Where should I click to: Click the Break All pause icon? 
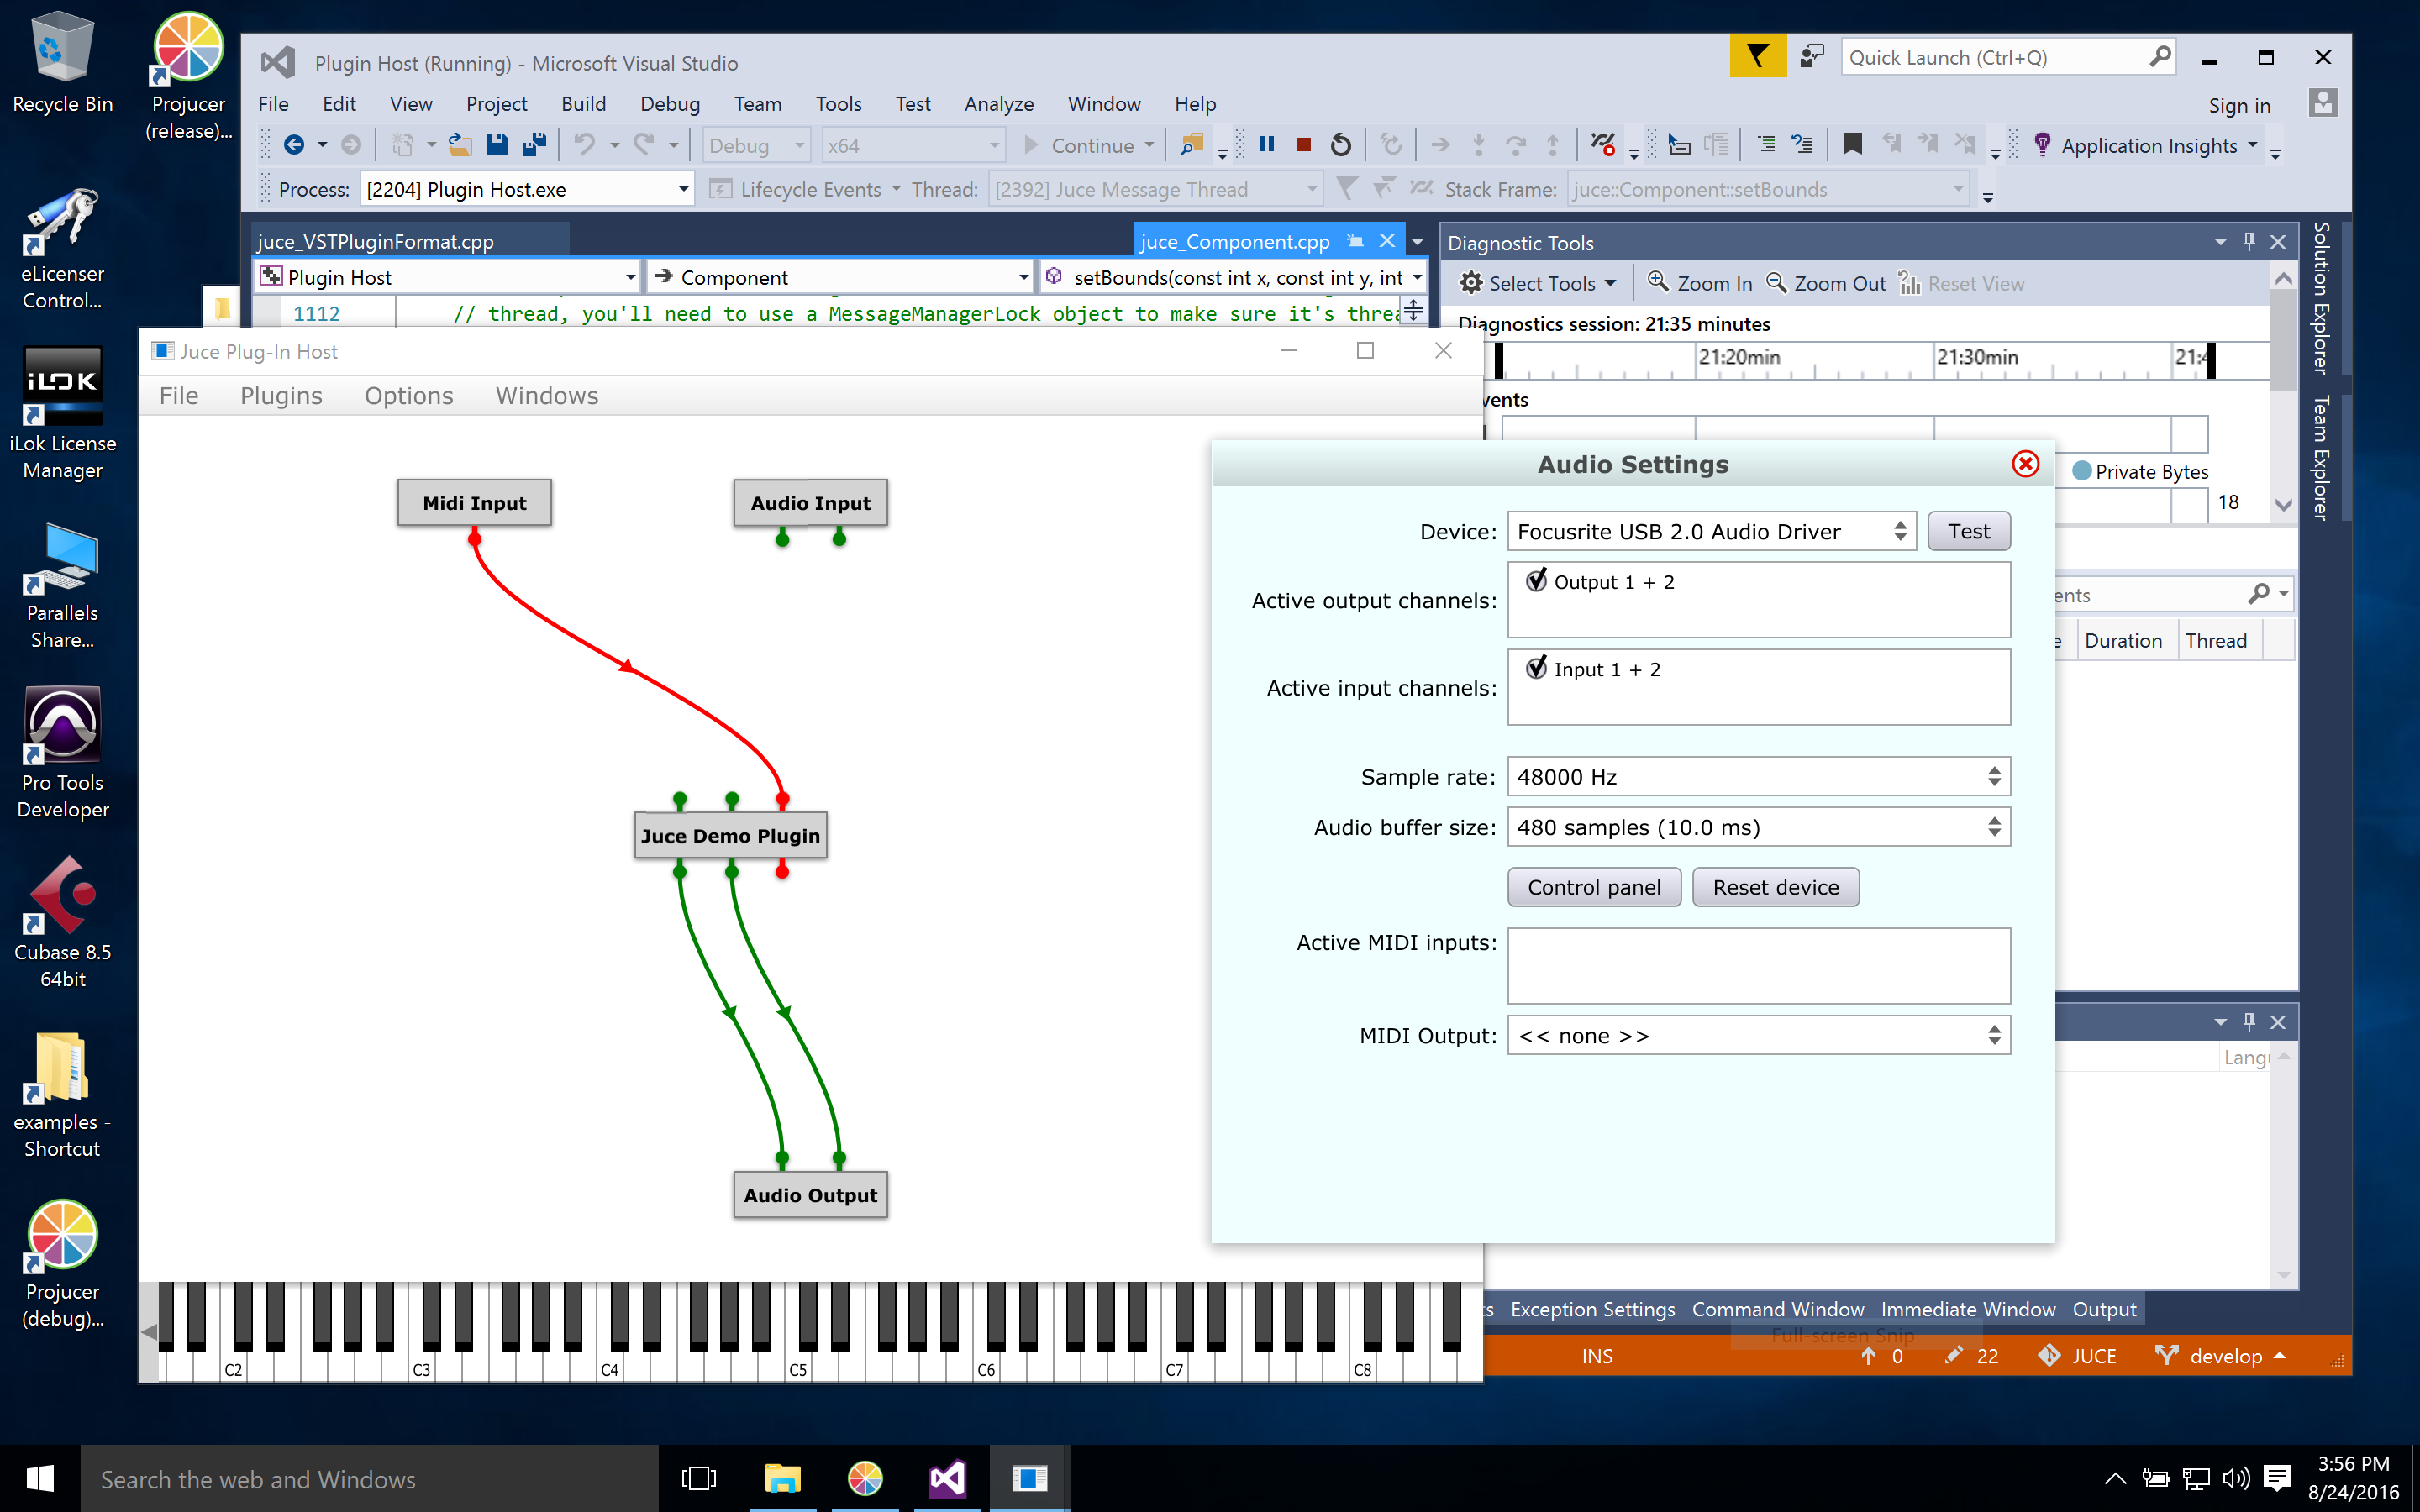[x=1267, y=145]
